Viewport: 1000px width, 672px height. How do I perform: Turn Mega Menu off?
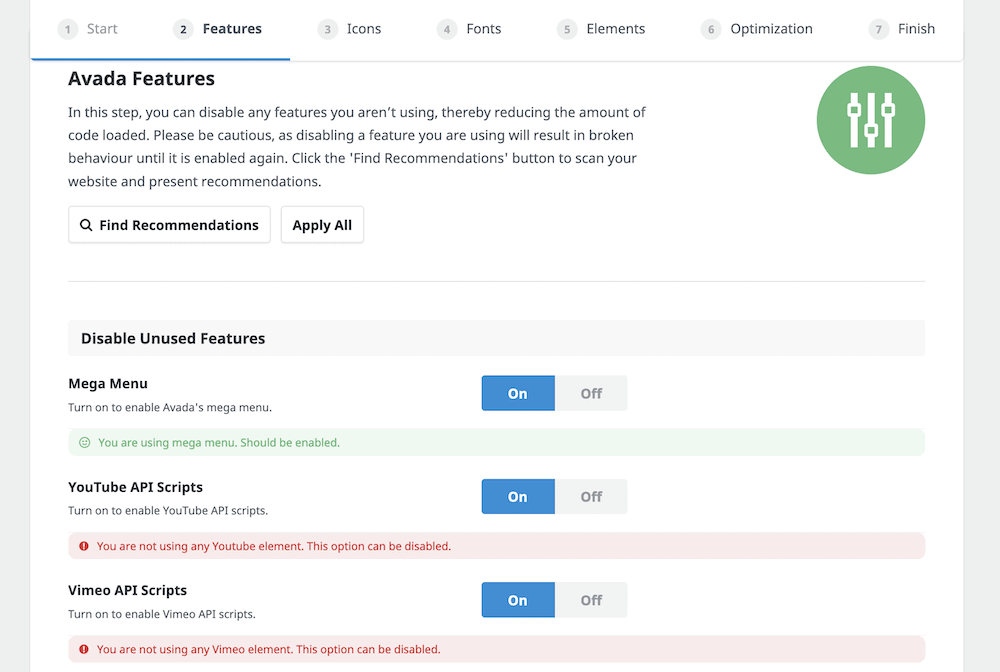[x=591, y=394]
